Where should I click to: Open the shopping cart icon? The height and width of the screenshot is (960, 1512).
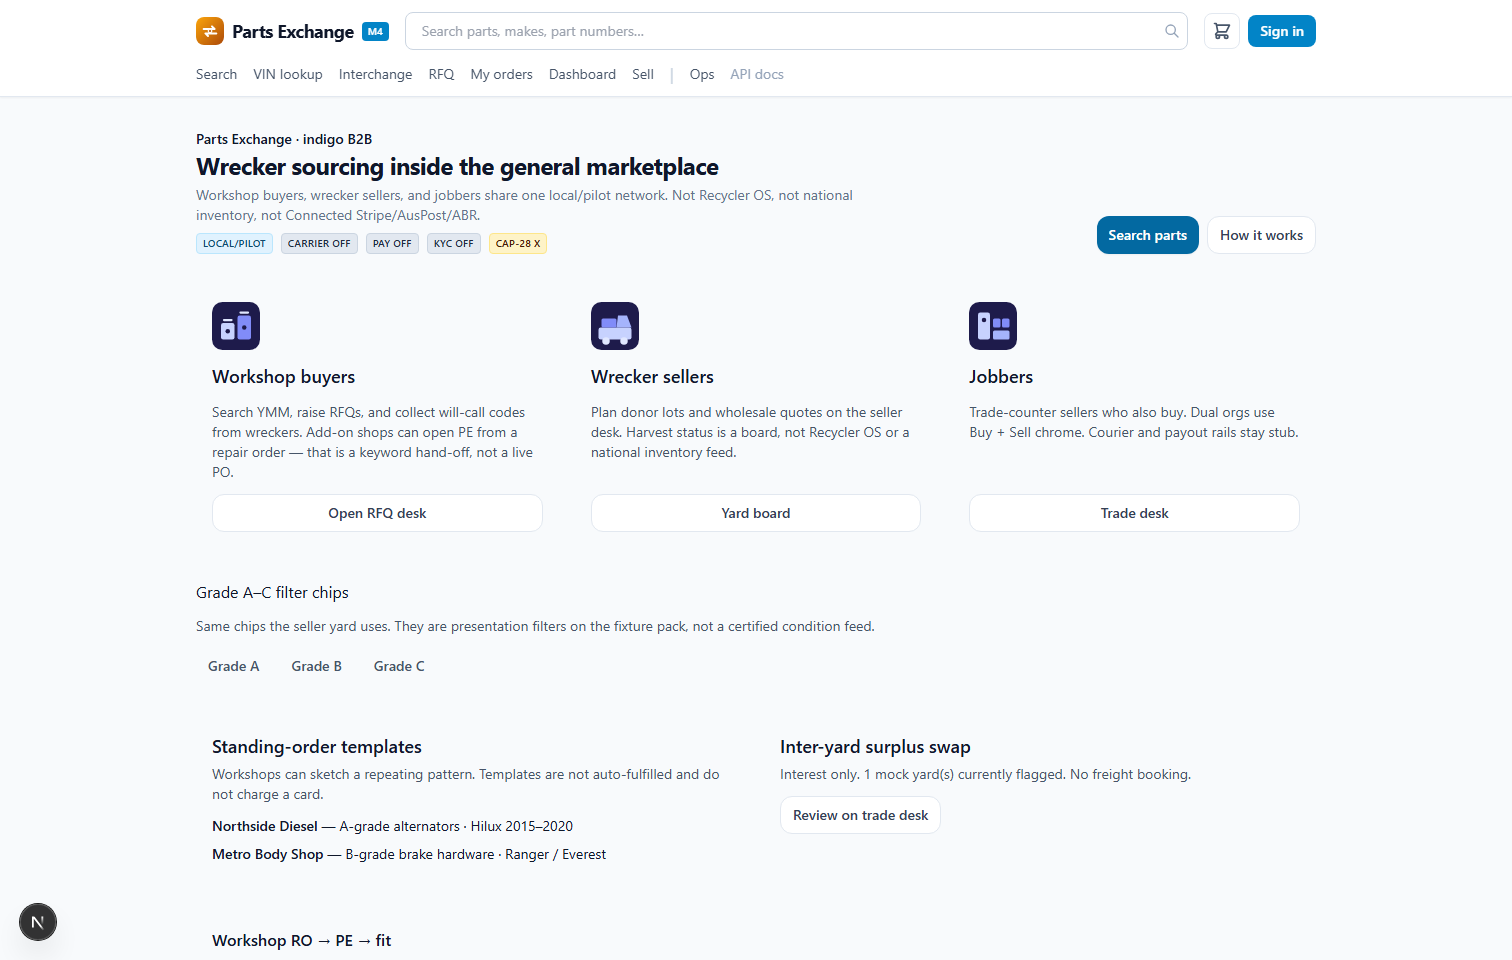[1222, 31]
